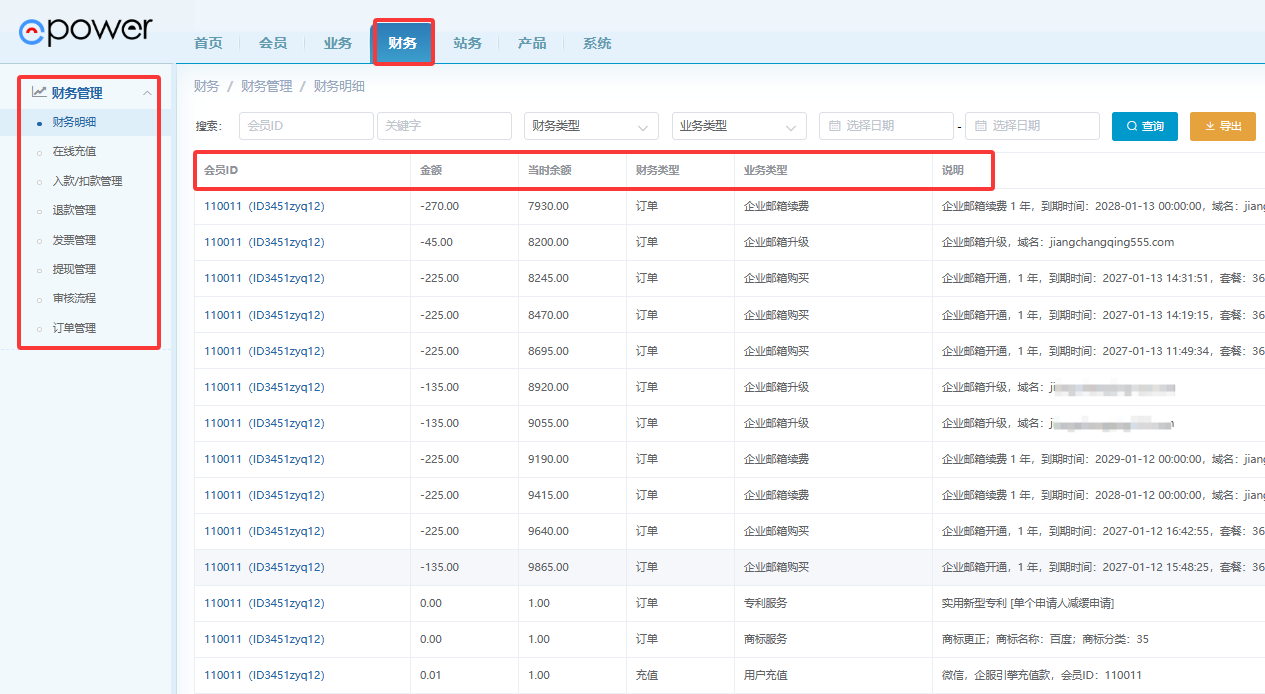Switch to the 业务 top tab
The width and height of the screenshot is (1265, 694).
(x=338, y=43)
